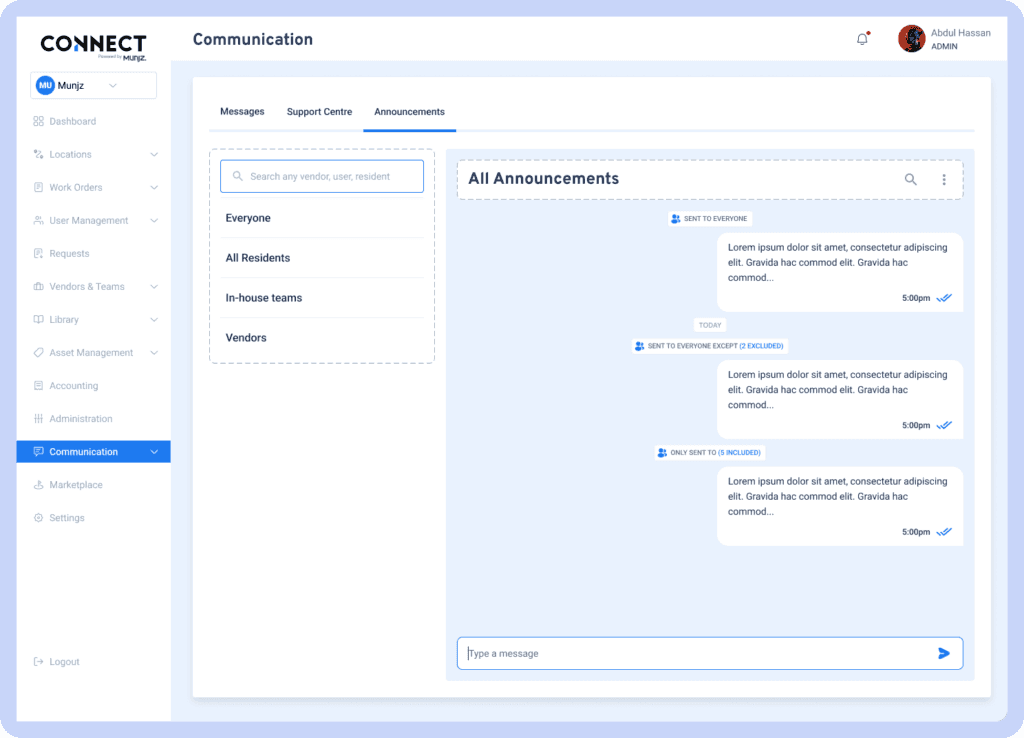
Task: Click the Marketplace icon in sidebar
Action: pyautogui.click(x=38, y=485)
